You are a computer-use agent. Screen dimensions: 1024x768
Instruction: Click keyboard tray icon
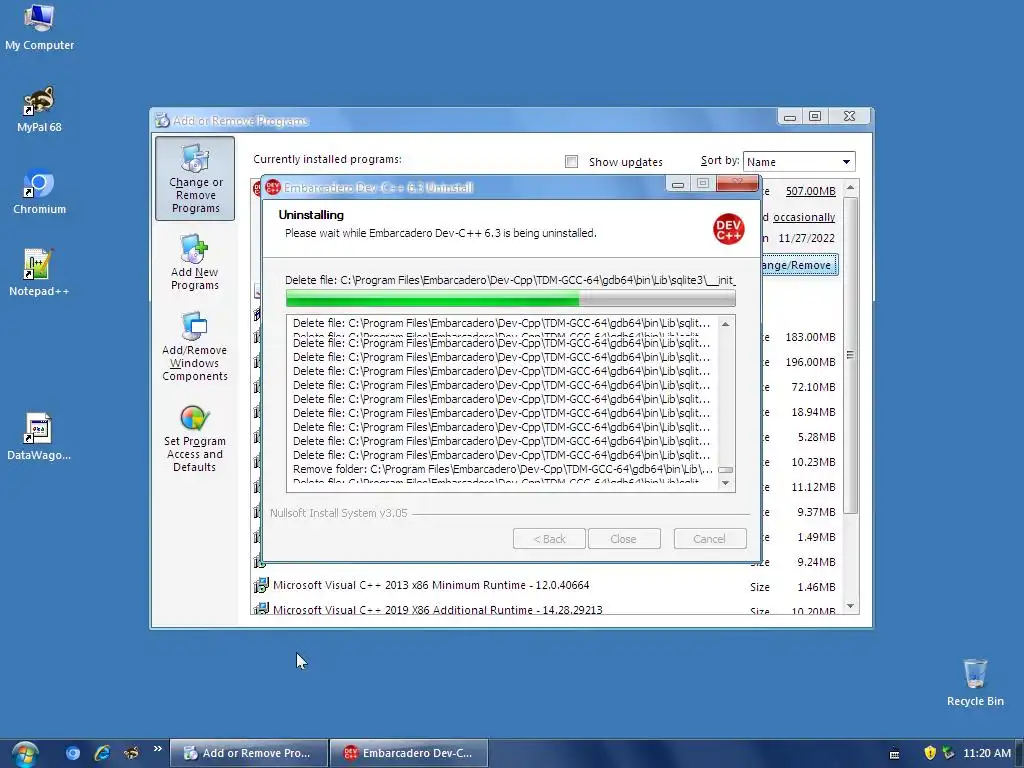tap(895, 754)
